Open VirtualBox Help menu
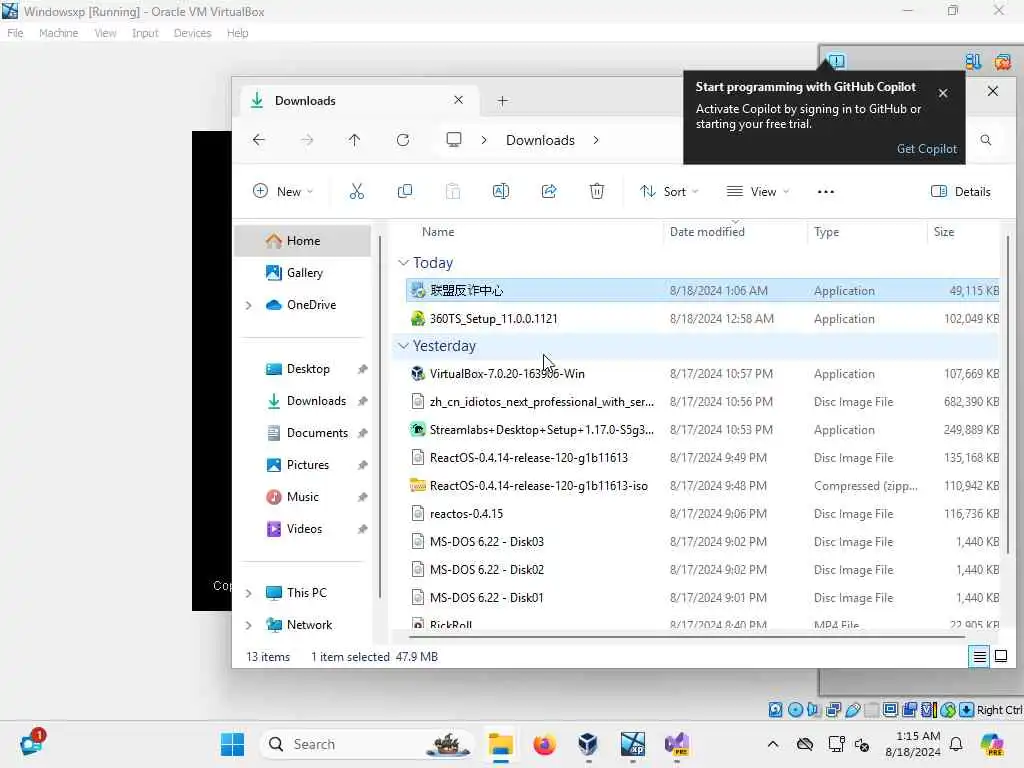1024x768 pixels. [x=237, y=33]
